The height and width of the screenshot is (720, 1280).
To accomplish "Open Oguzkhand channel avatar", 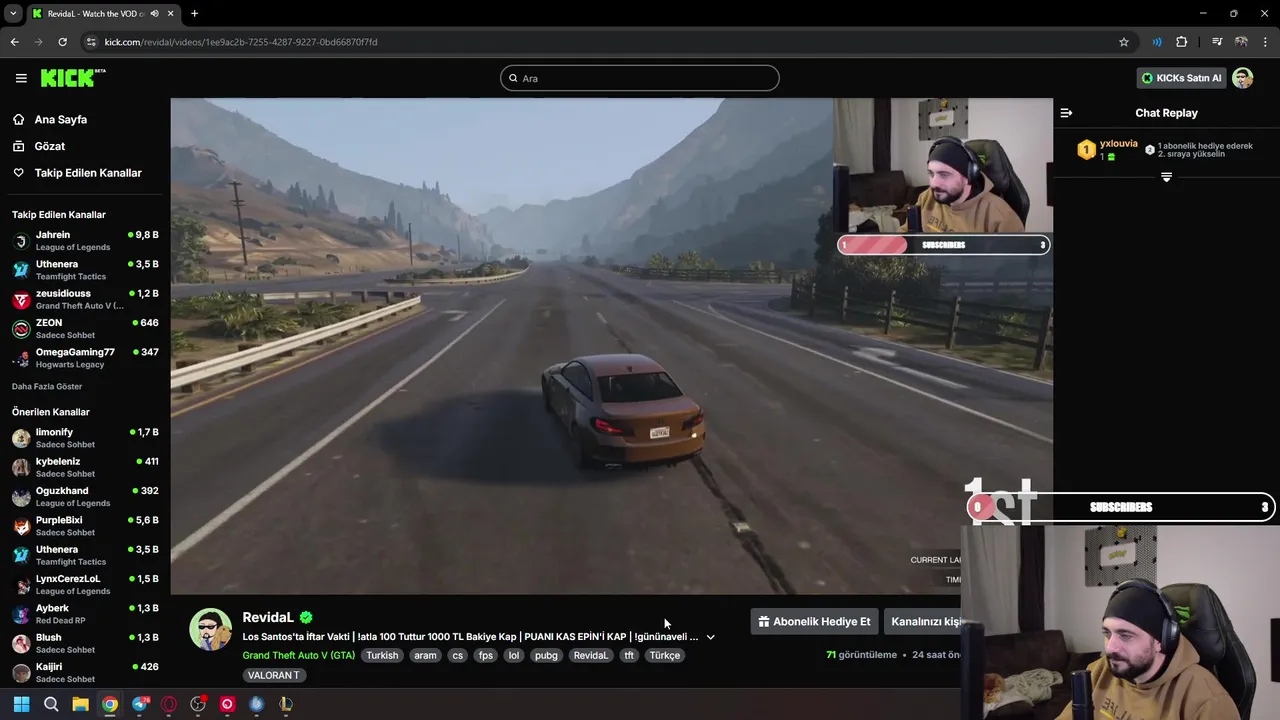I will [x=21, y=497].
